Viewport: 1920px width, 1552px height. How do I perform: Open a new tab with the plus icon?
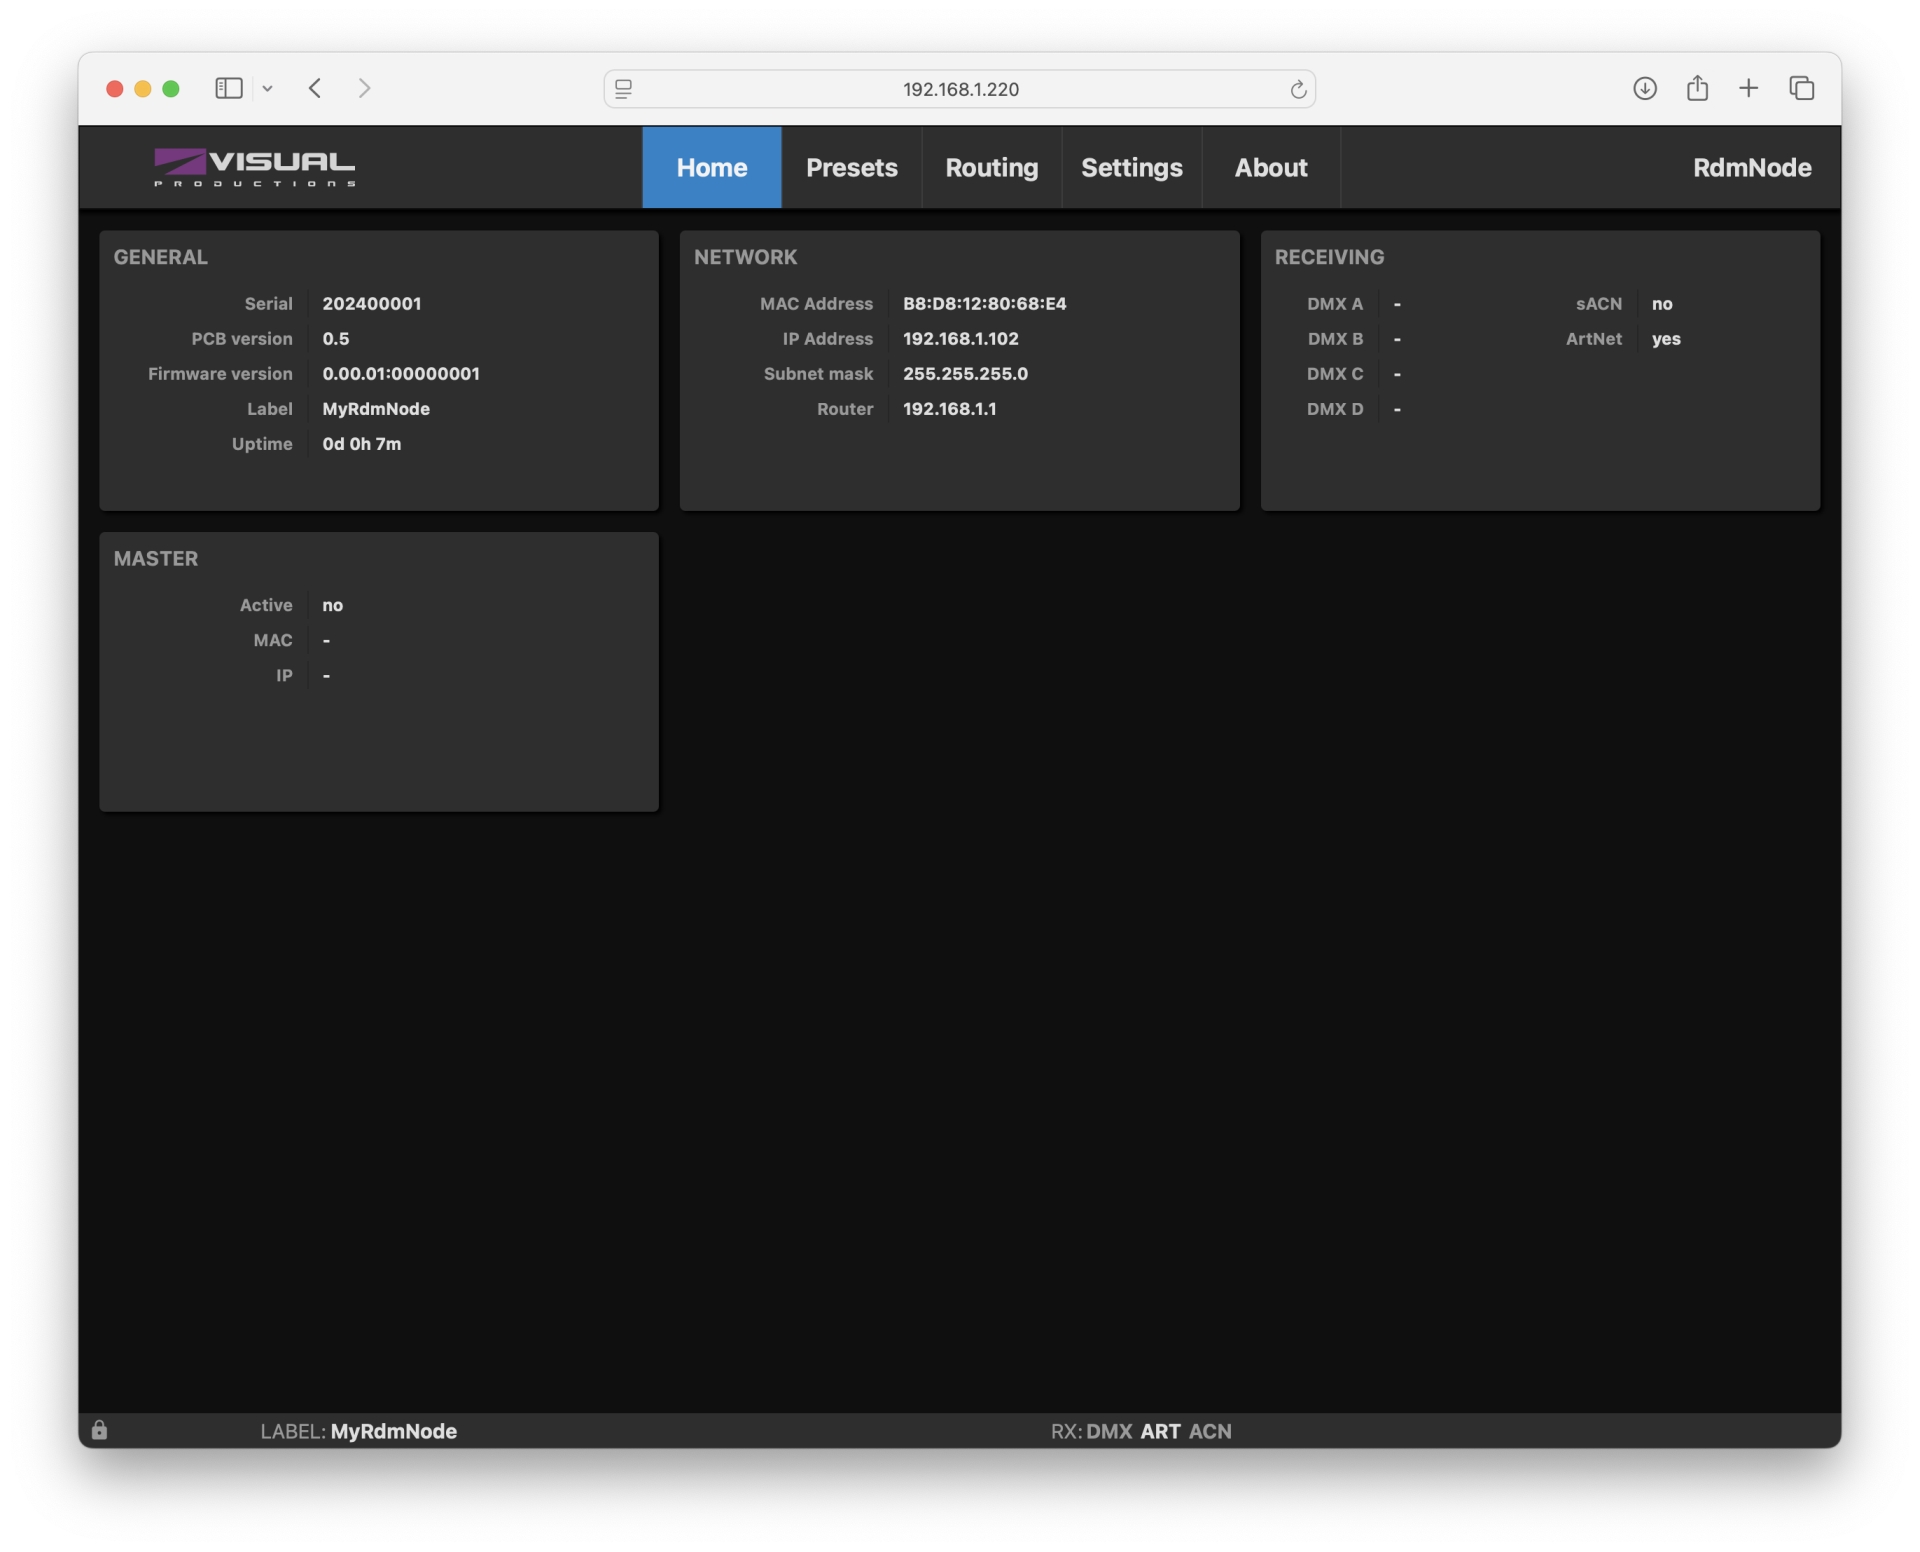click(x=1748, y=88)
